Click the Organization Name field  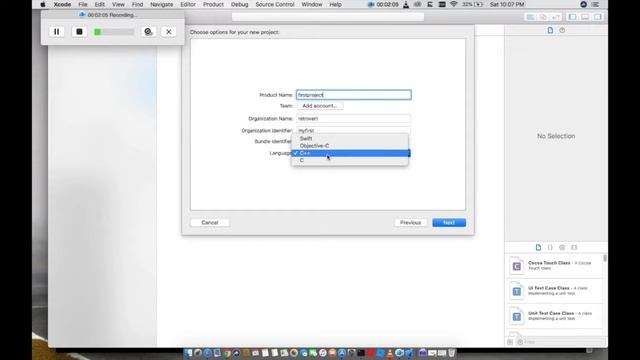[x=353, y=118]
